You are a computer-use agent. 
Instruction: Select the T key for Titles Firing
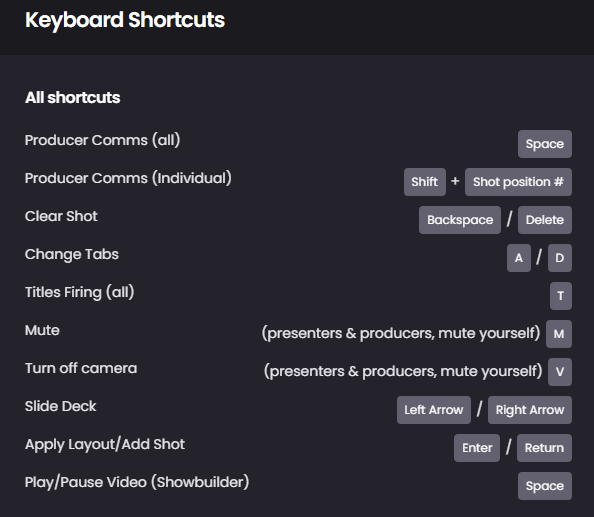561,296
